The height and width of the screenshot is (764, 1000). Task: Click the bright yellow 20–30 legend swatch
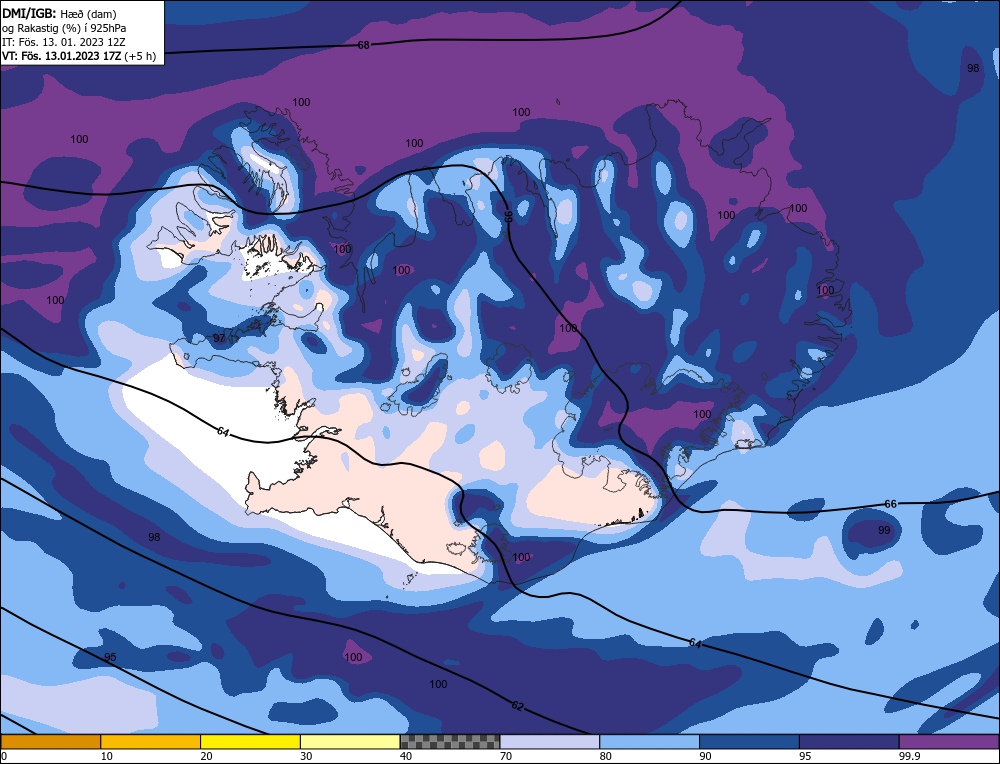[250, 742]
